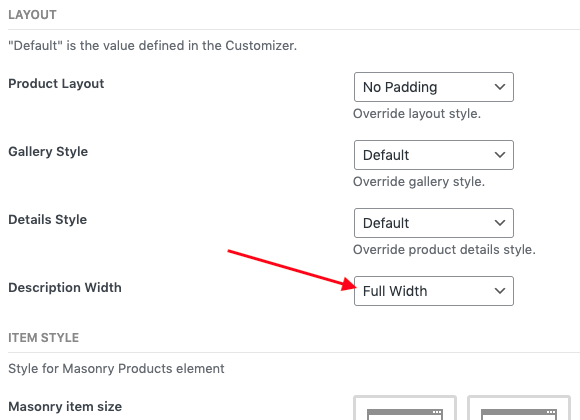Open the Product Layout dropdown showing No Padding
Image resolution: width=580 pixels, height=420 pixels.
click(x=434, y=87)
